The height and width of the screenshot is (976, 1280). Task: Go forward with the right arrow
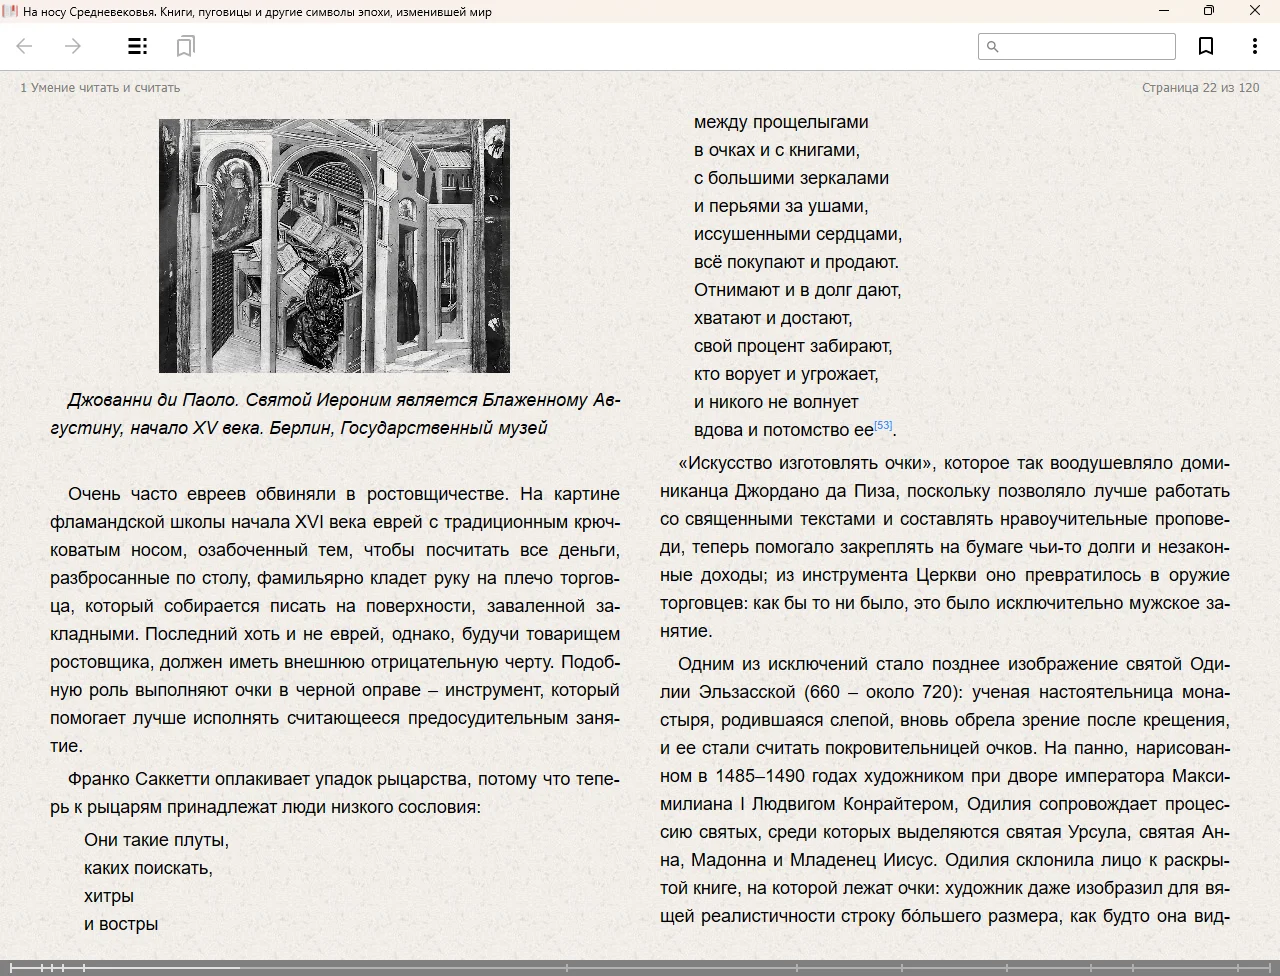pos(73,46)
